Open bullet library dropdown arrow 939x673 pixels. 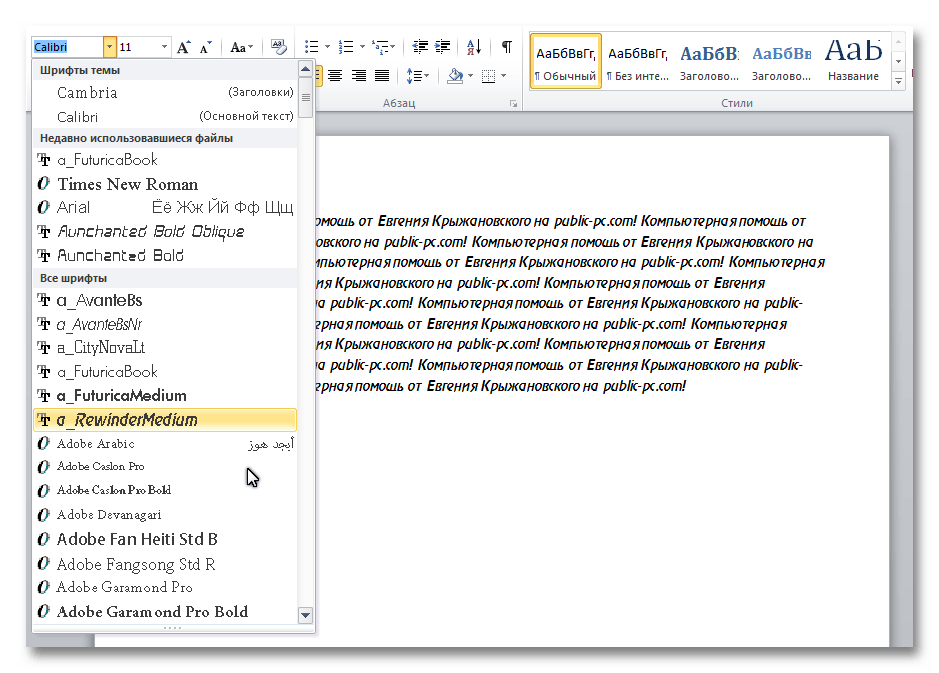click(327, 47)
